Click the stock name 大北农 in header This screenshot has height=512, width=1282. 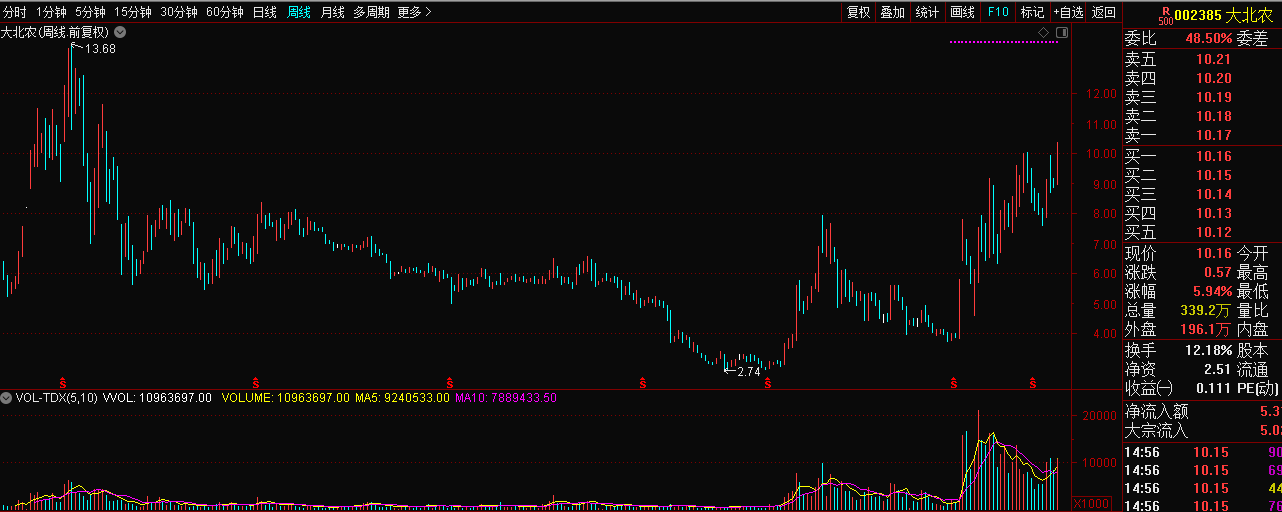pos(1250,15)
